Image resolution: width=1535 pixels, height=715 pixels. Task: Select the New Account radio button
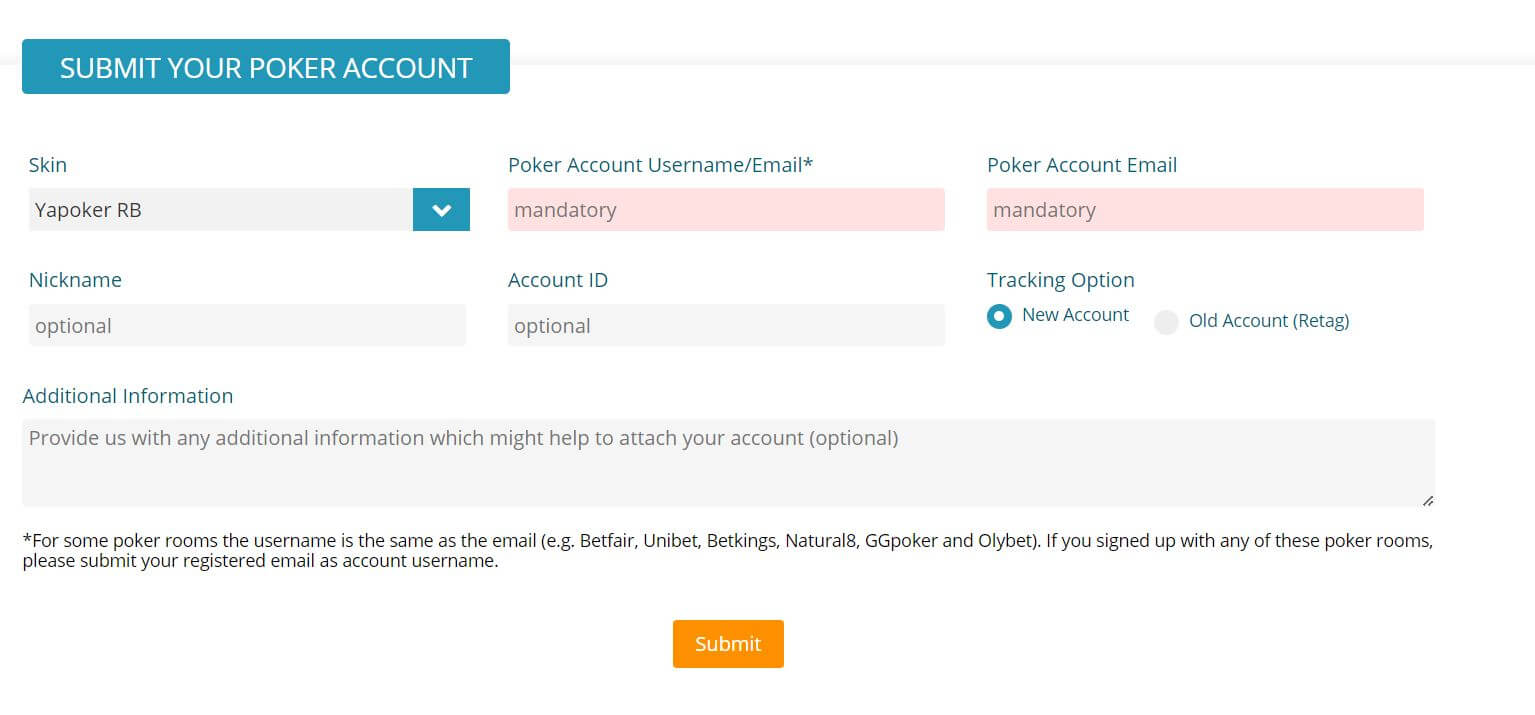point(999,316)
